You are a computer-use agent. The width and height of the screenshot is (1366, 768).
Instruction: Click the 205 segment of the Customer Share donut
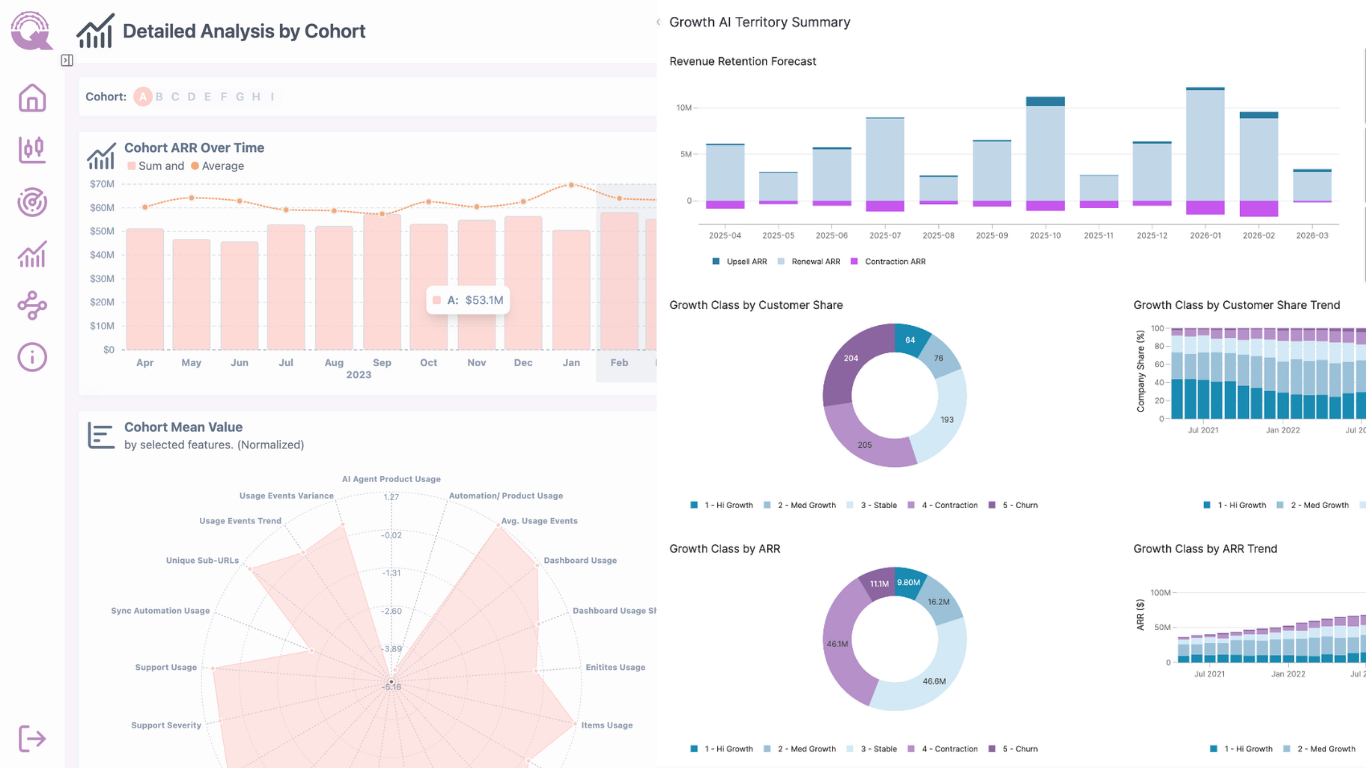pos(866,444)
